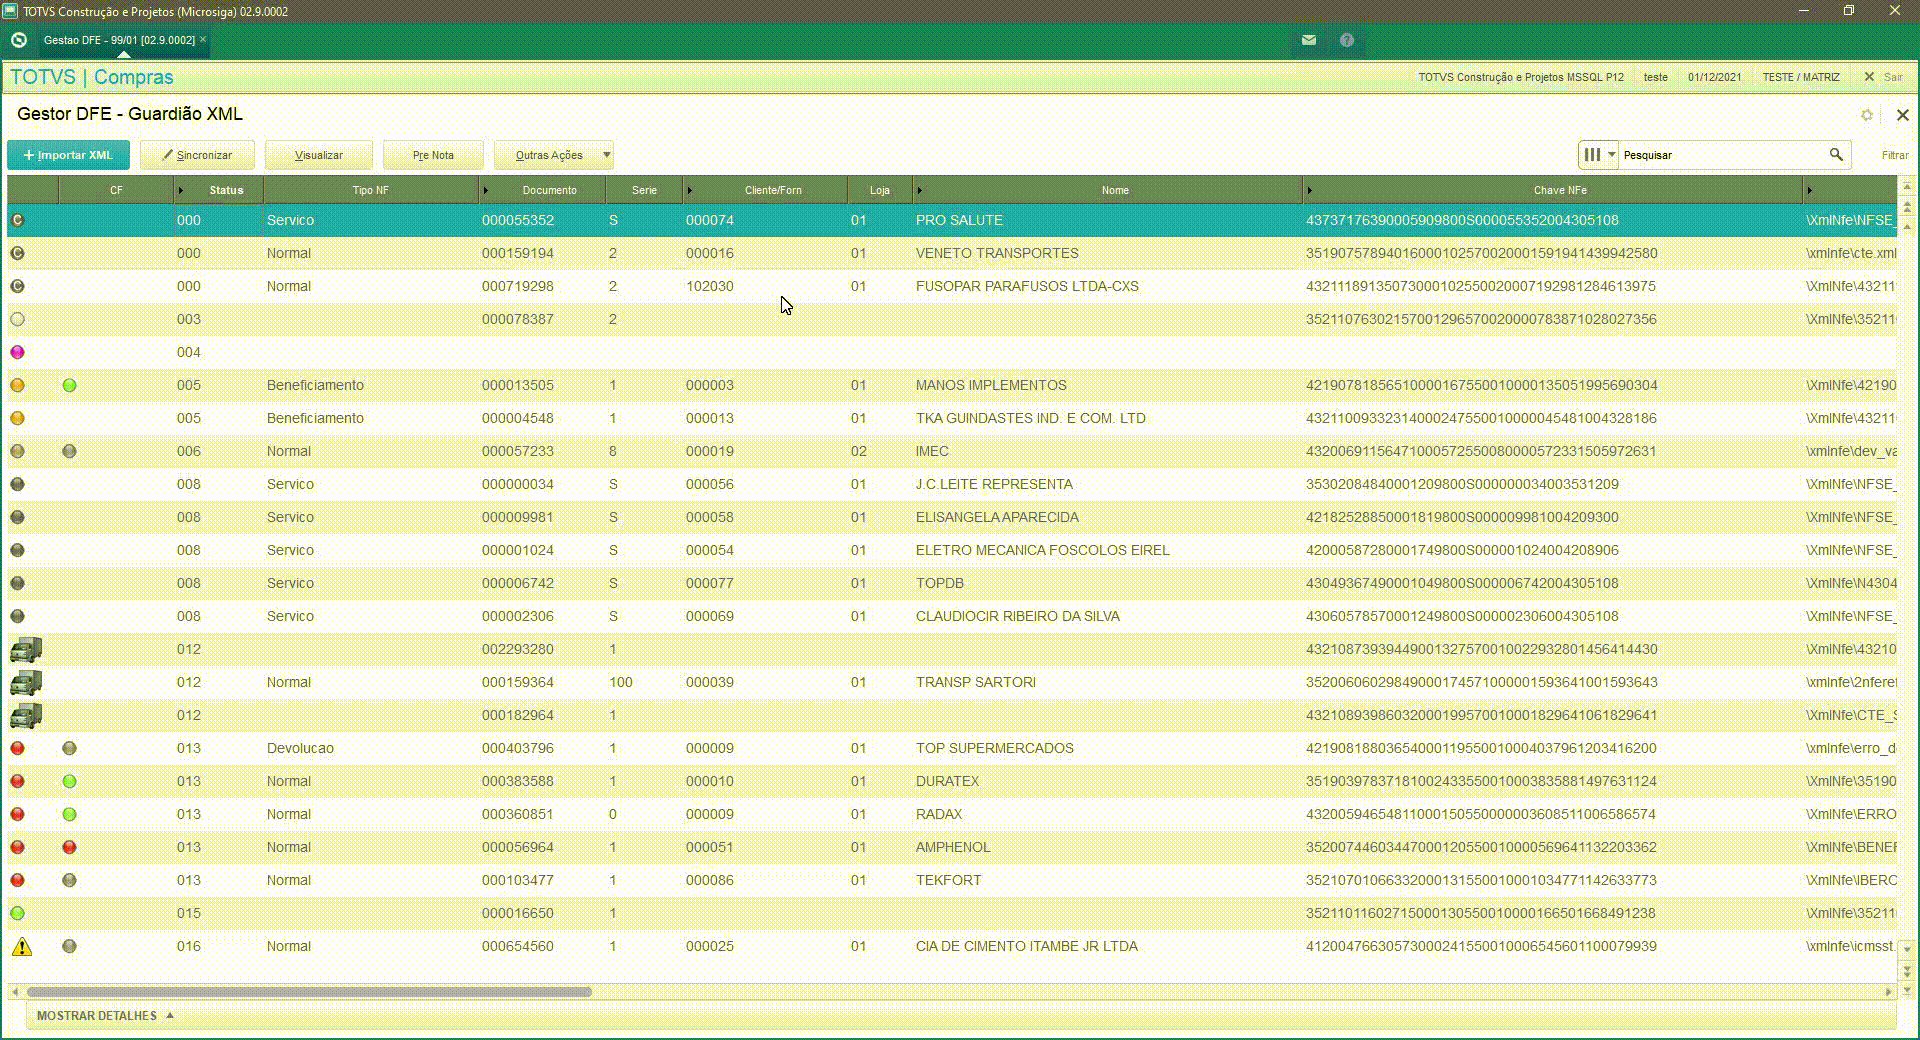This screenshot has width=1920, height=1040.
Task: Click orange status icon of TKA GUINDASTES row
Action: click(x=17, y=418)
